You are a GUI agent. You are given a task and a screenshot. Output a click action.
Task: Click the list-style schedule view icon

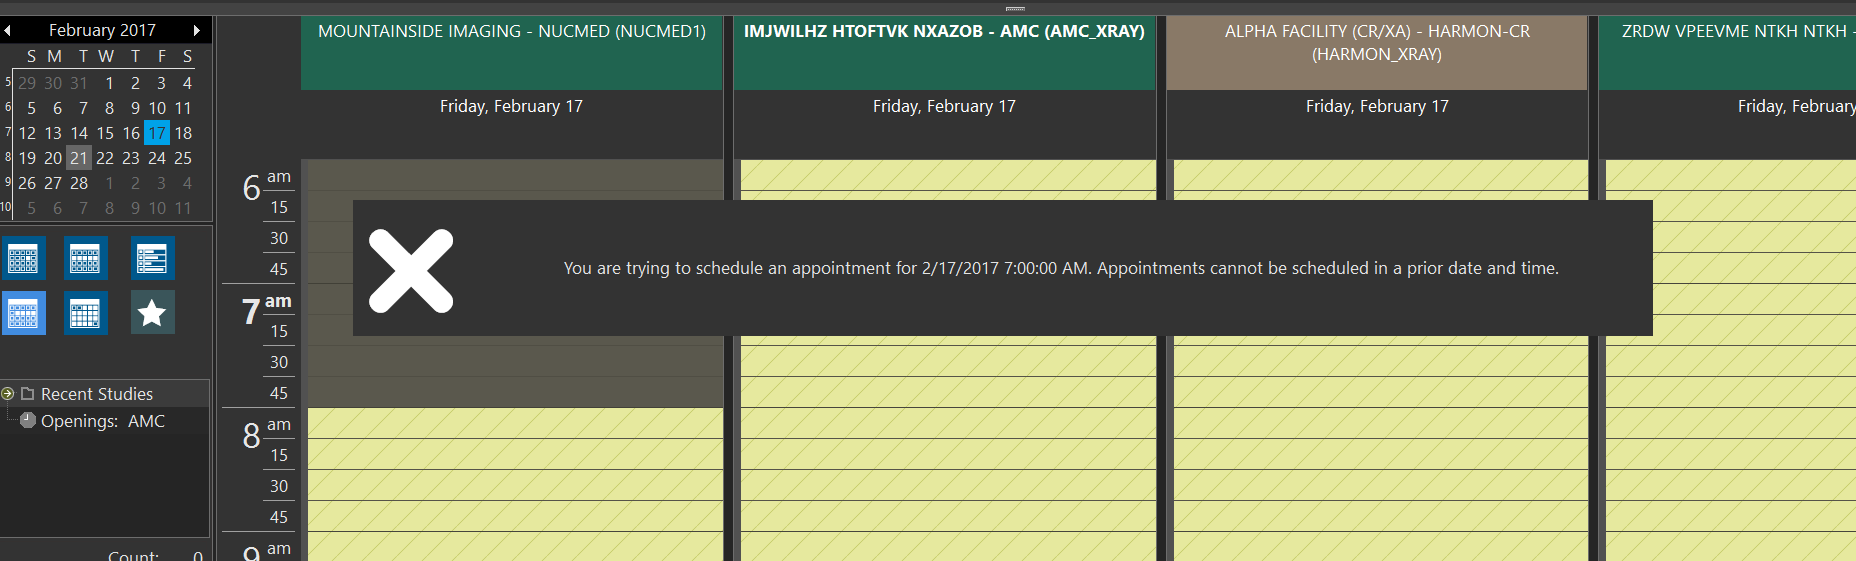pos(152,258)
